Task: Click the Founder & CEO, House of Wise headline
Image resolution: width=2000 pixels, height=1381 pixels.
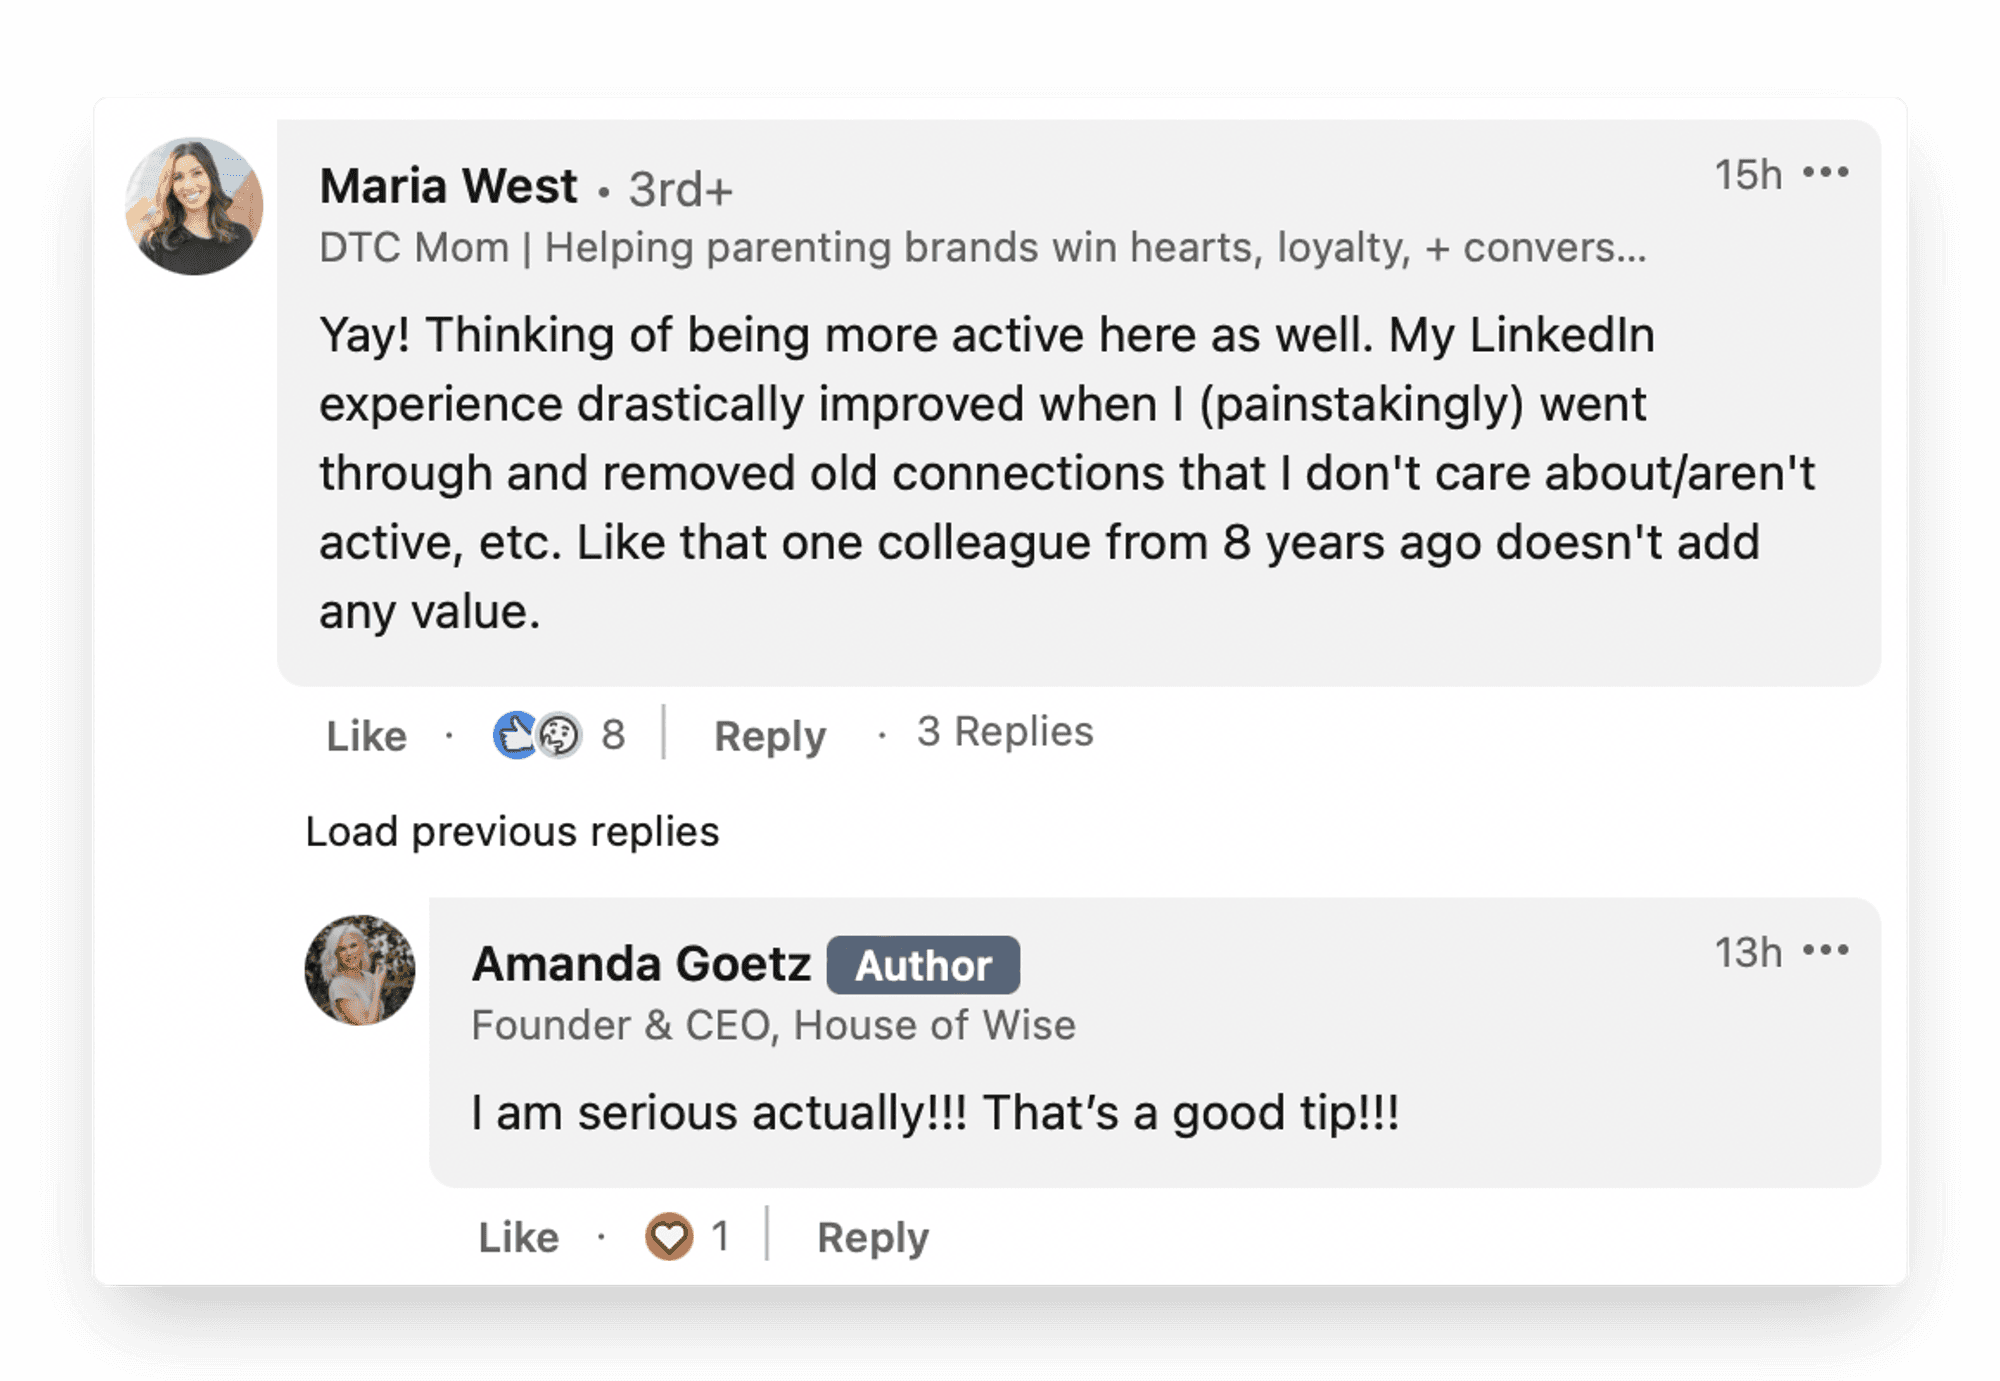Action: click(773, 1026)
